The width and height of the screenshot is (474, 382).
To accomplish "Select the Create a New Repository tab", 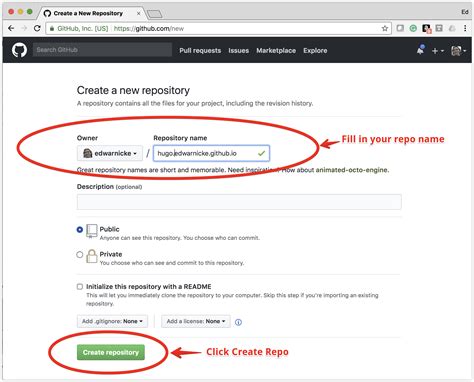I will point(90,13).
